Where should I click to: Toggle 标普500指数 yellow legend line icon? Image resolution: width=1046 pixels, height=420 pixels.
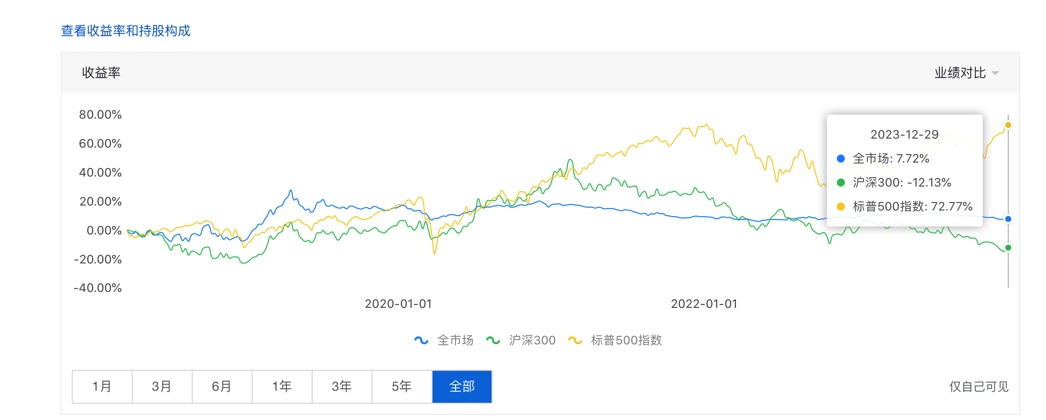[576, 340]
